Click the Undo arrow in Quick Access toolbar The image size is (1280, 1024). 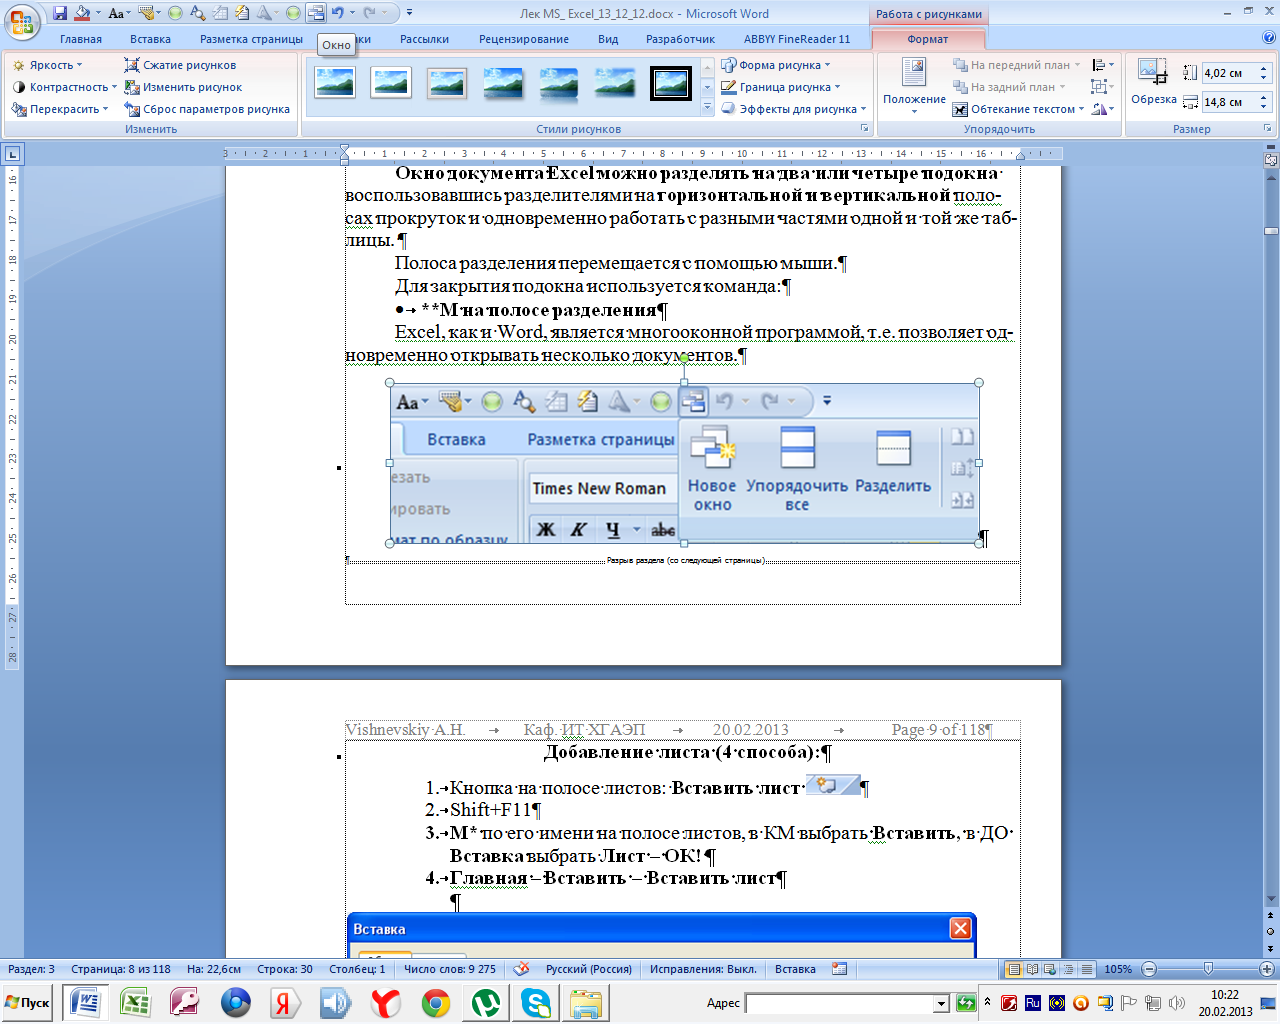[337, 13]
